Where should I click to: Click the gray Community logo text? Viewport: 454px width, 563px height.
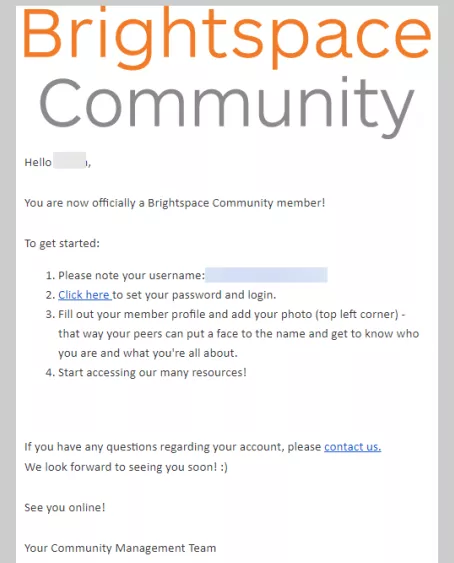point(227,106)
